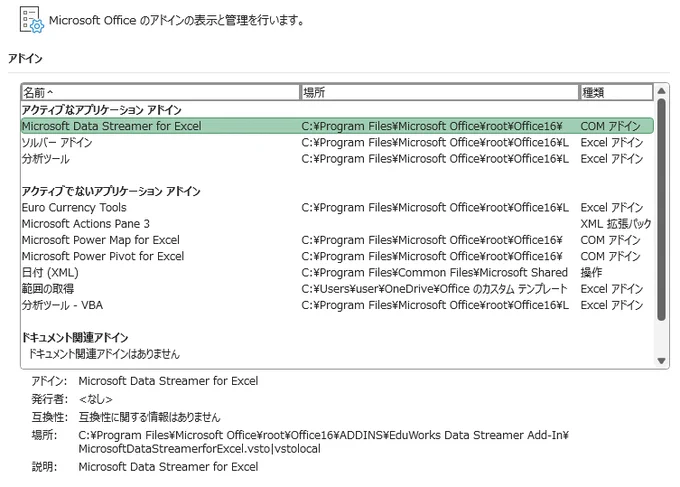Click the 場所 column header
The height and width of the screenshot is (487, 680).
click(x=439, y=92)
